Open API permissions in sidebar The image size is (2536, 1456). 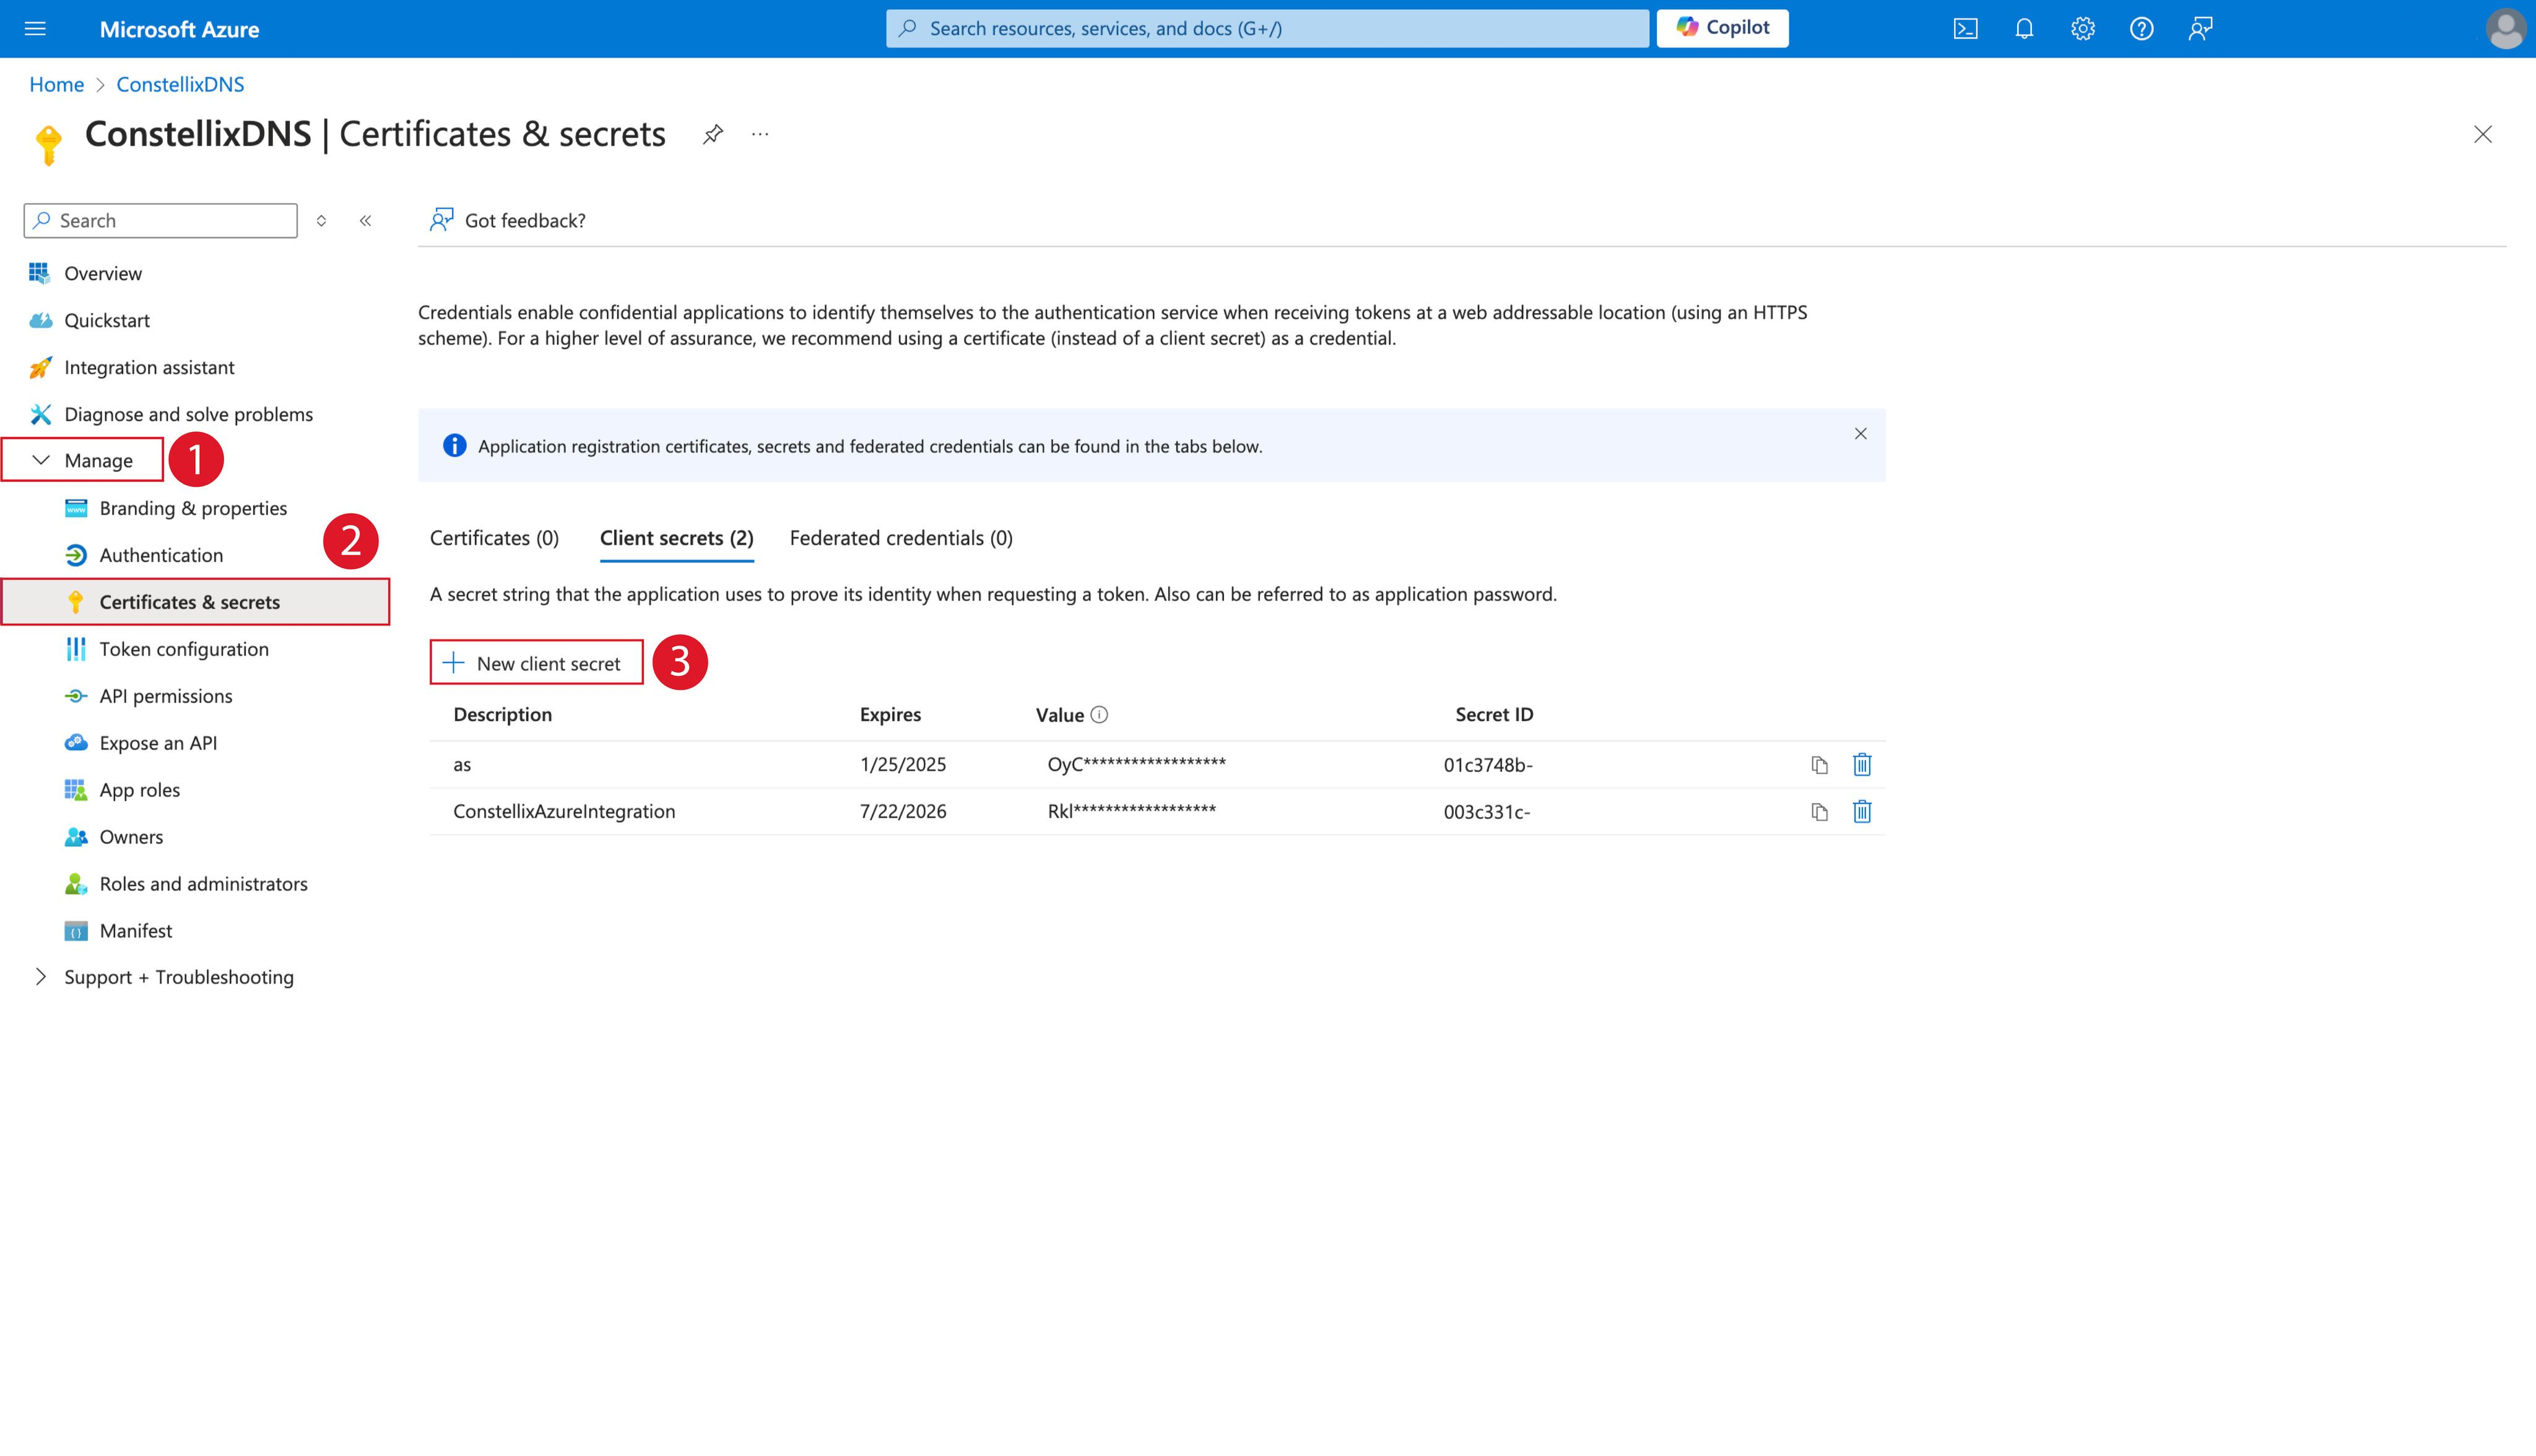coord(165,696)
